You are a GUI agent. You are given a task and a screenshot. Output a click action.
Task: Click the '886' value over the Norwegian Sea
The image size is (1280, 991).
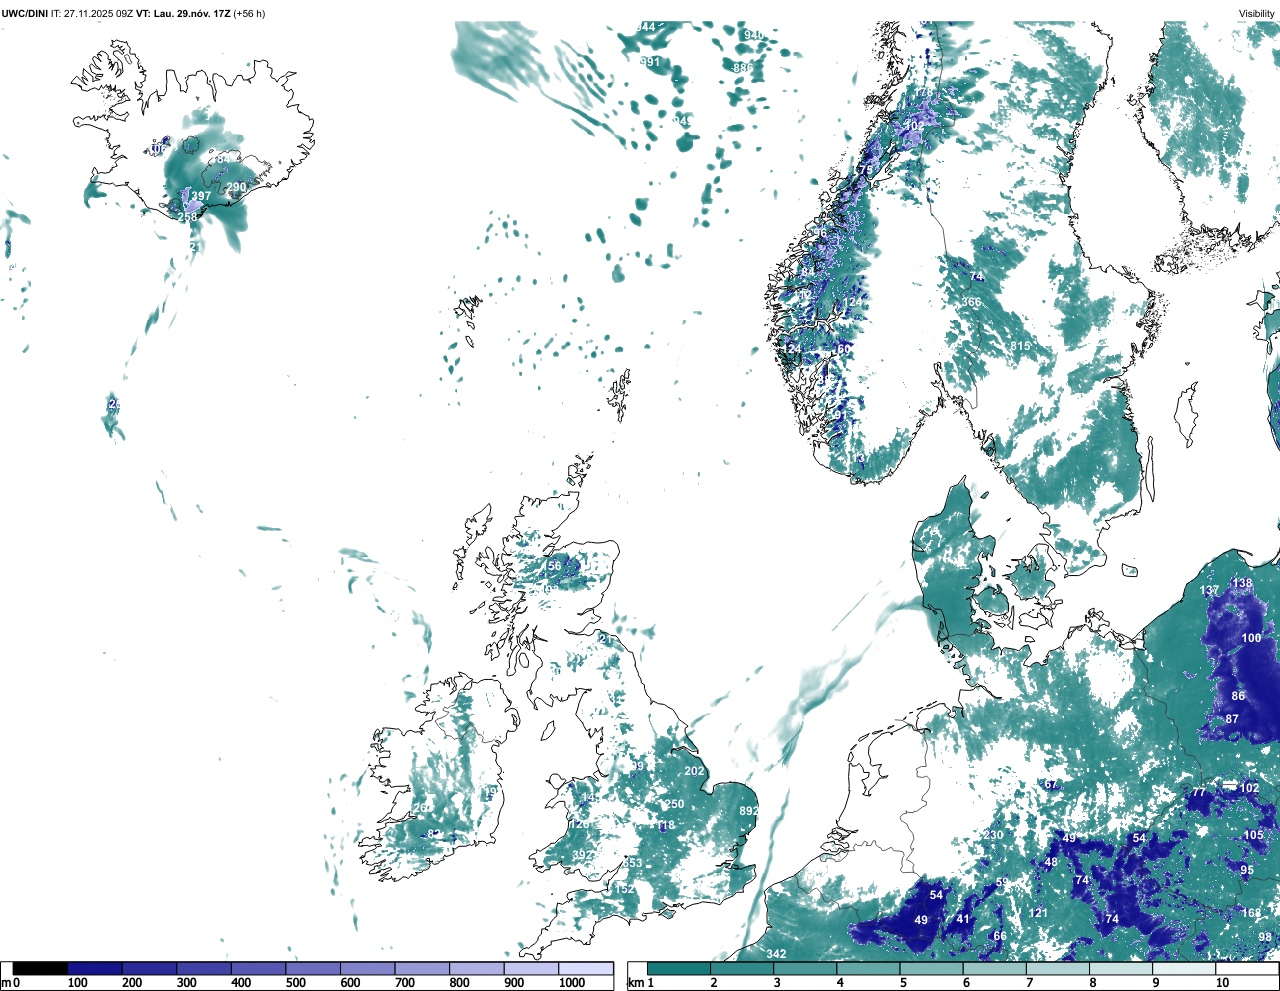click(x=743, y=68)
